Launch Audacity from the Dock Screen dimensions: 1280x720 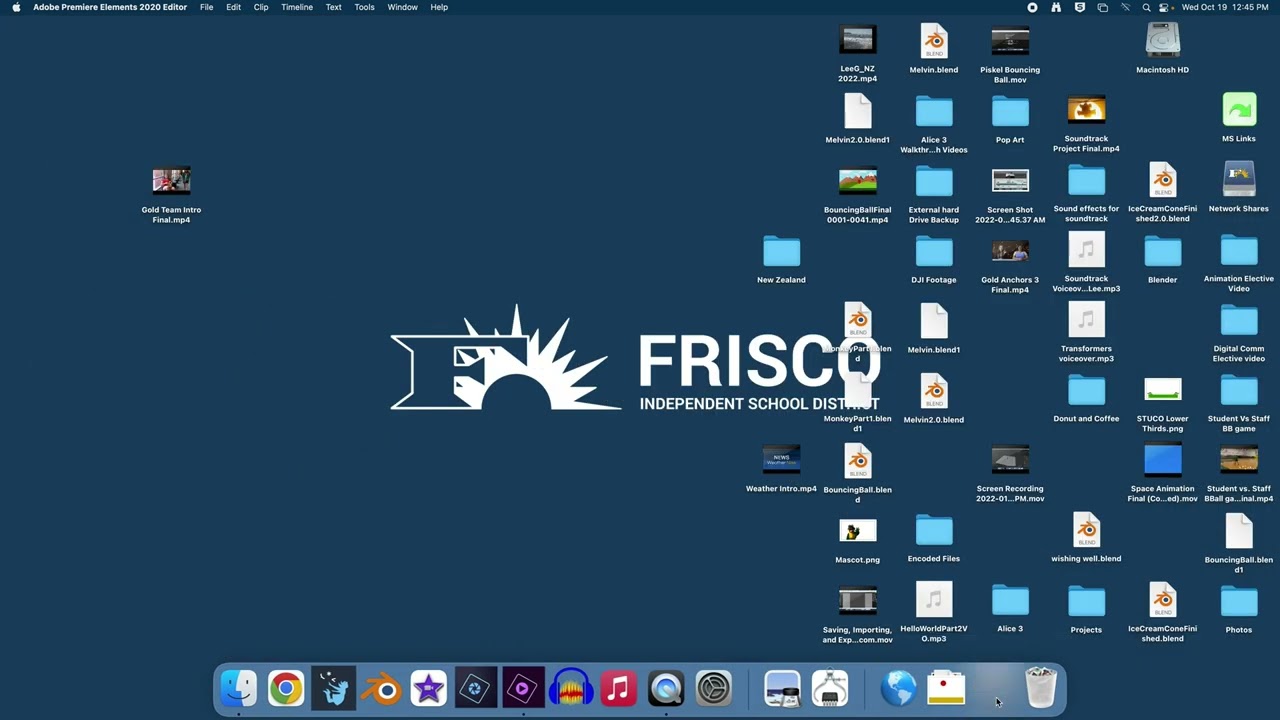(571, 688)
